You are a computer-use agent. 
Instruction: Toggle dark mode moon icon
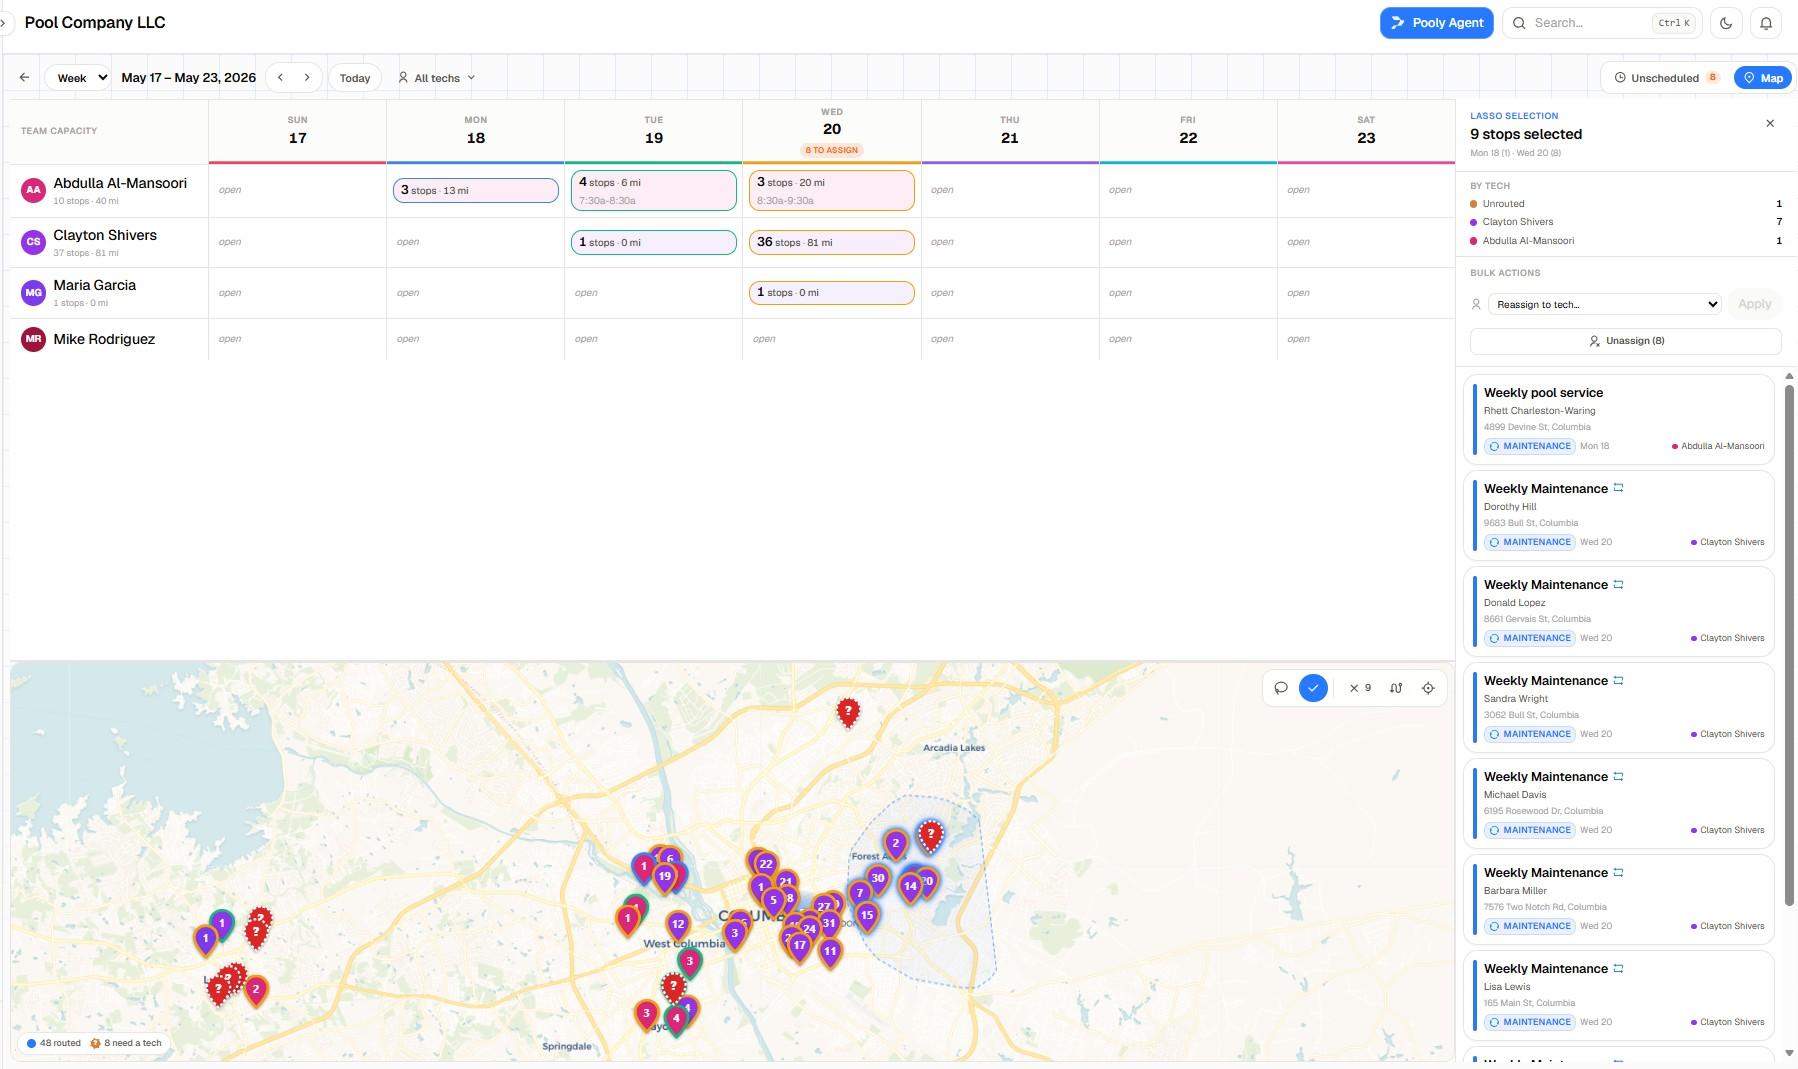[1726, 23]
